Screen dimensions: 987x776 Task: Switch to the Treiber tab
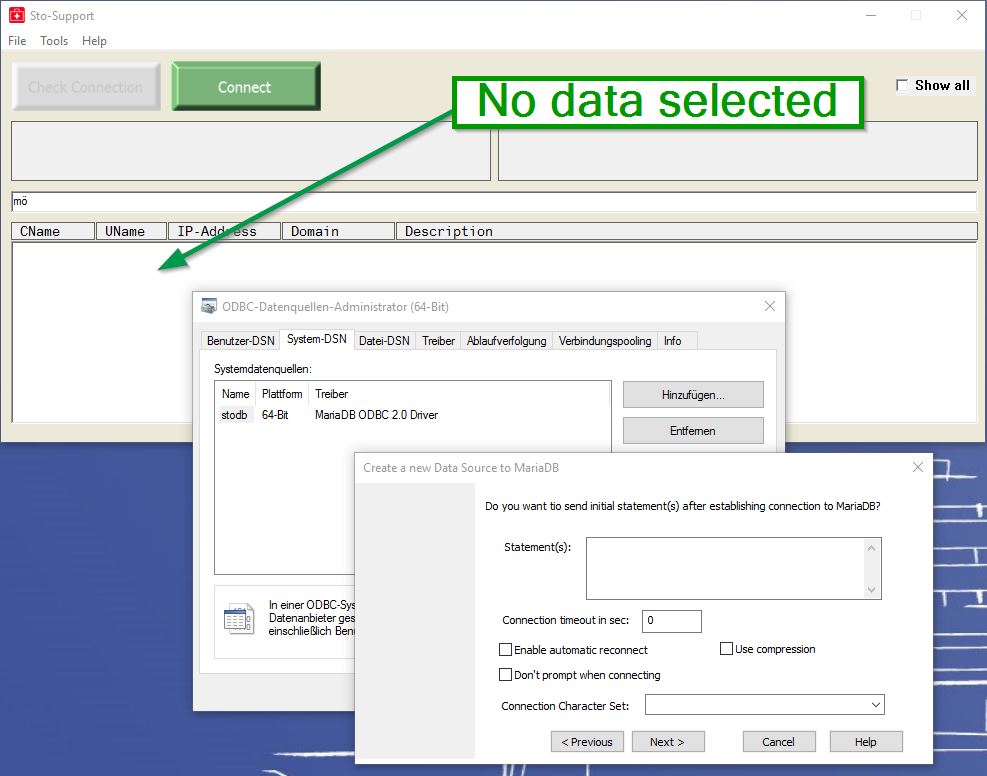(x=438, y=341)
